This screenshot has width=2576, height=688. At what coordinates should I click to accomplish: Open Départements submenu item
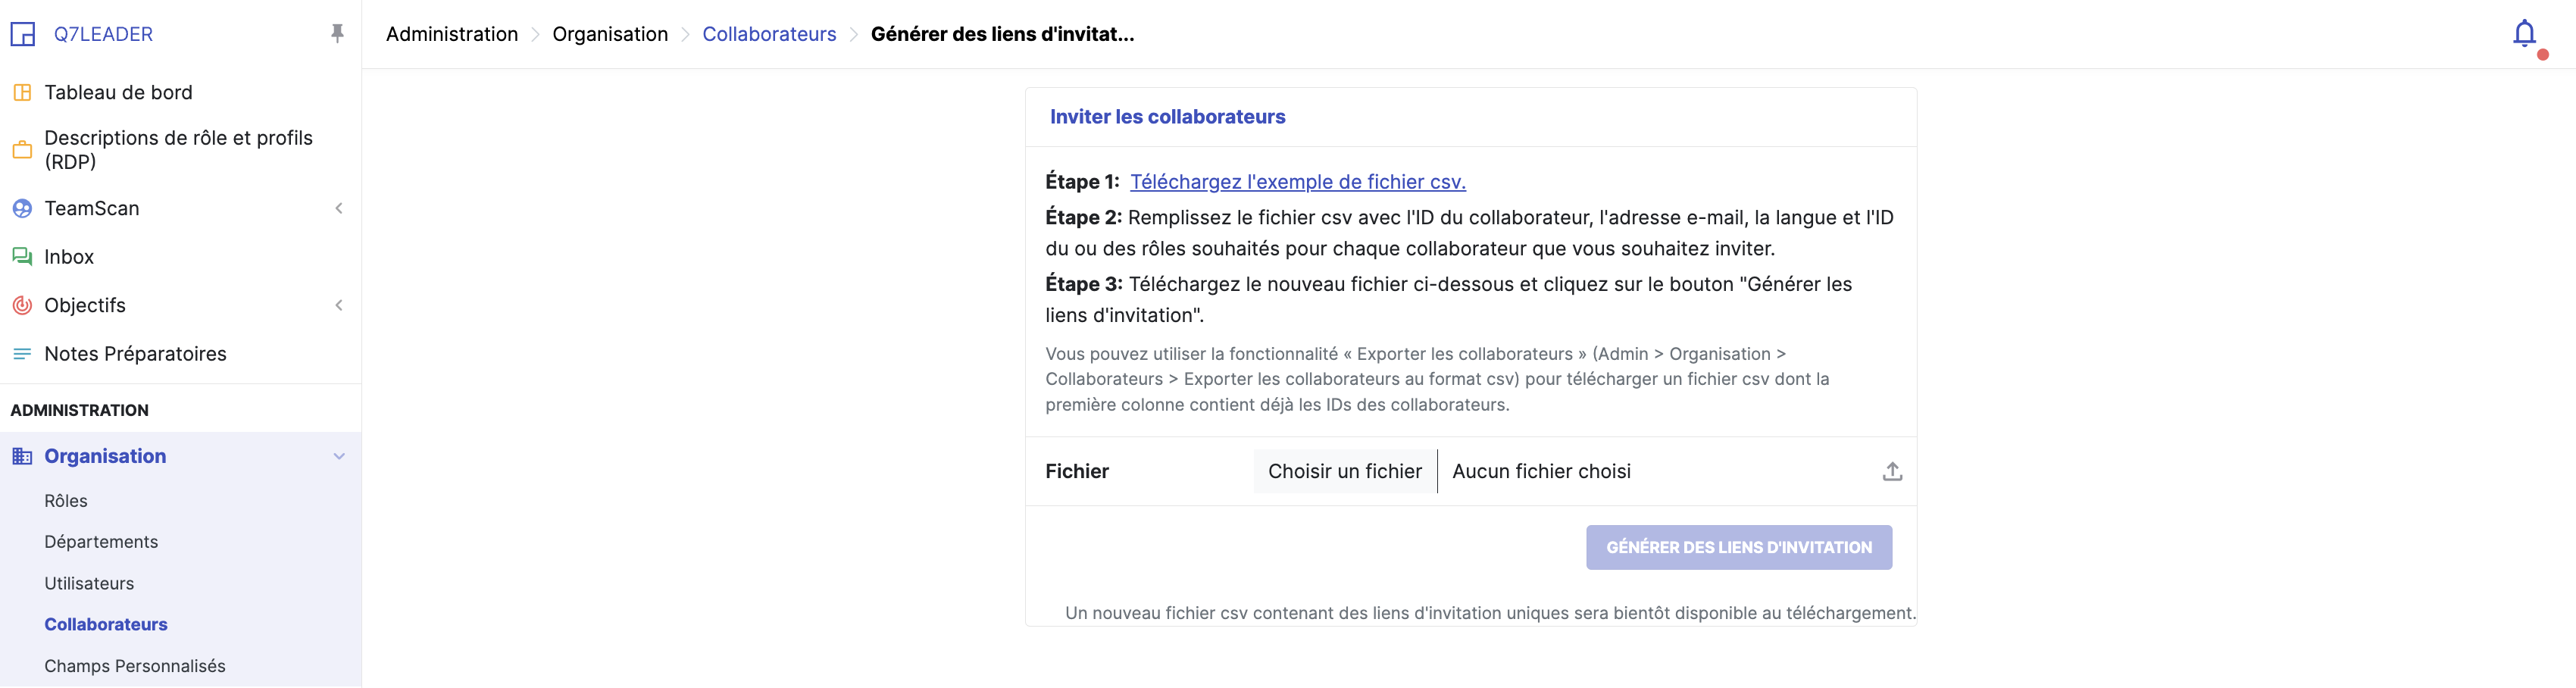(101, 542)
